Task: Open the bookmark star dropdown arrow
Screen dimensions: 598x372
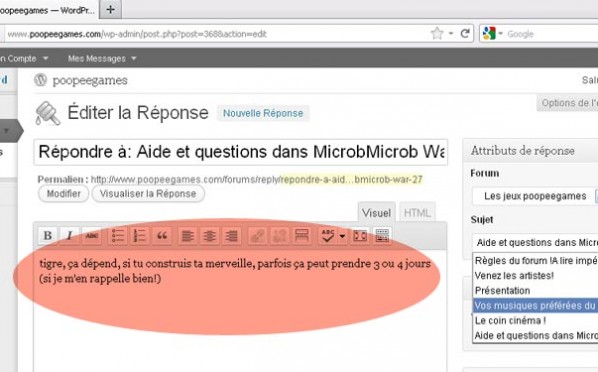Action: click(x=451, y=34)
